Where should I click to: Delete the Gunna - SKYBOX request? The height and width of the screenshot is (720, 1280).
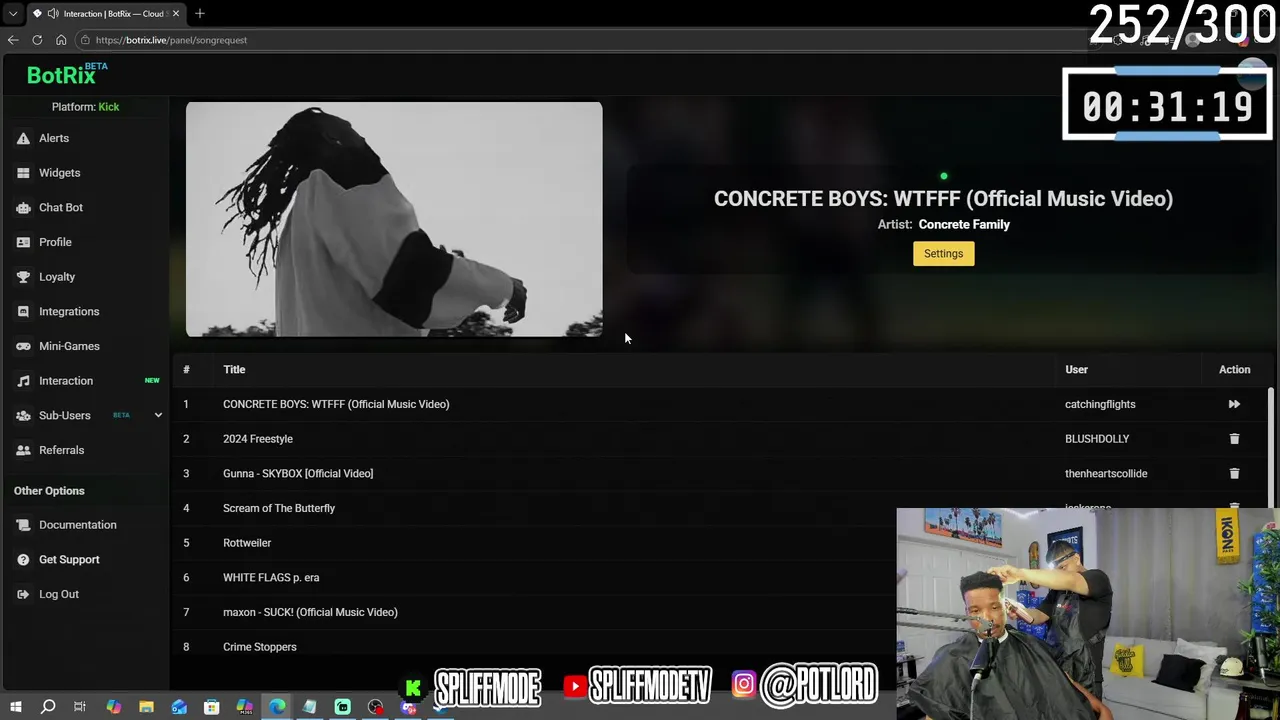pos(1234,473)
